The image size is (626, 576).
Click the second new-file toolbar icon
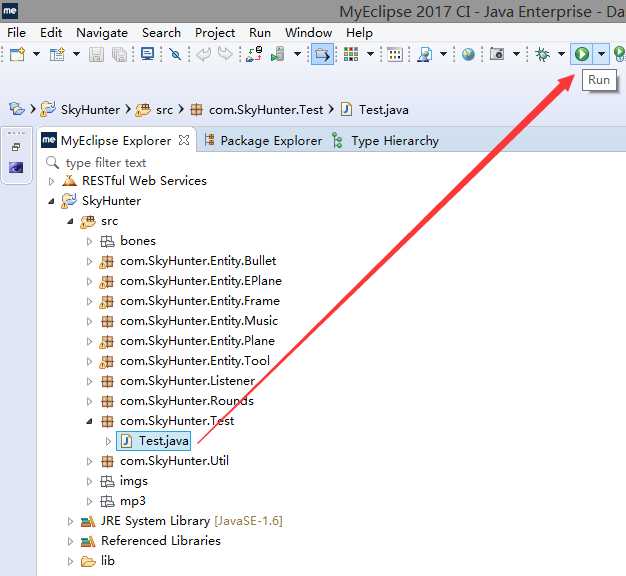coord(57,54)
